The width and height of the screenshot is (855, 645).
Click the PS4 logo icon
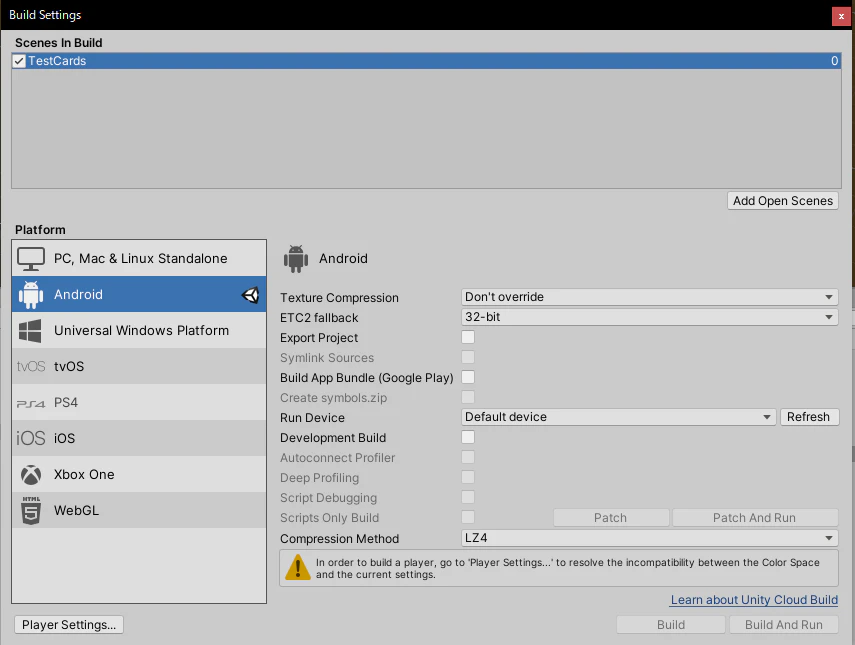tap(31, 403)
